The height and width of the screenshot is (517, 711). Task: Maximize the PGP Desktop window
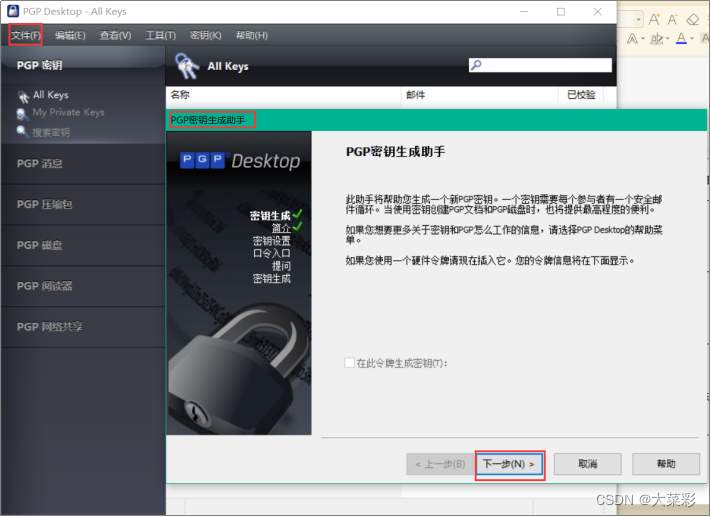pos(561,12)
